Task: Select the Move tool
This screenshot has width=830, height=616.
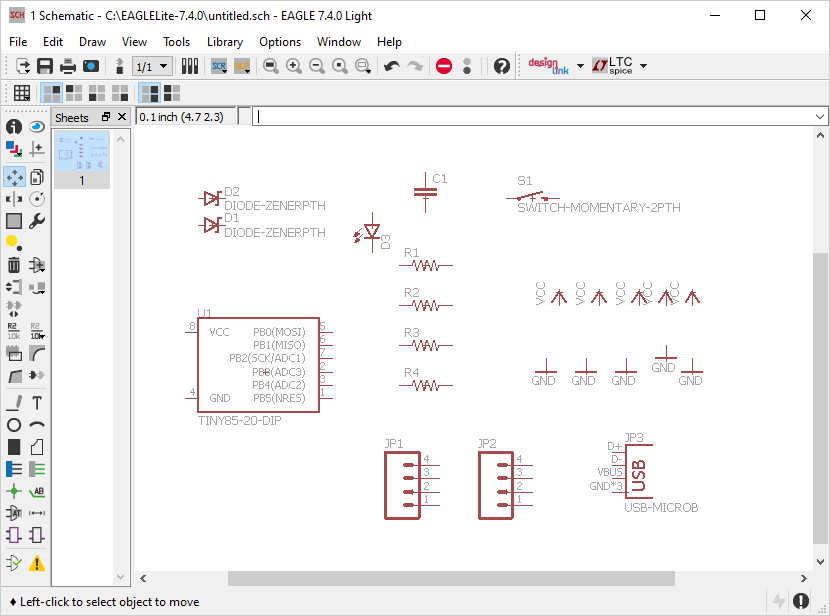Action: 14,176
